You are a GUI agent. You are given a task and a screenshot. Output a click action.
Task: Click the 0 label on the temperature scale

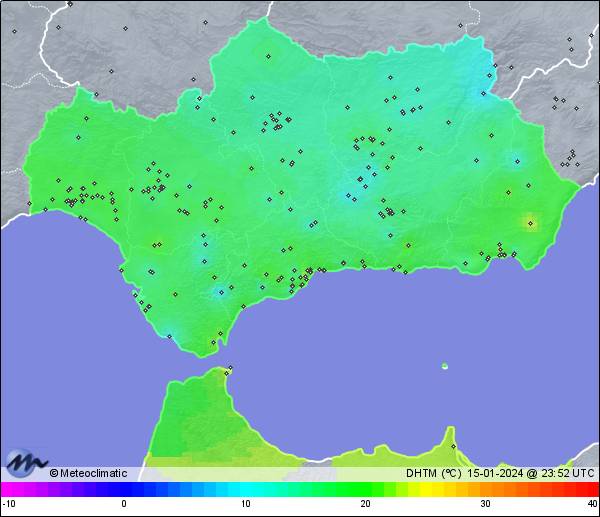(x=124, y=504)
